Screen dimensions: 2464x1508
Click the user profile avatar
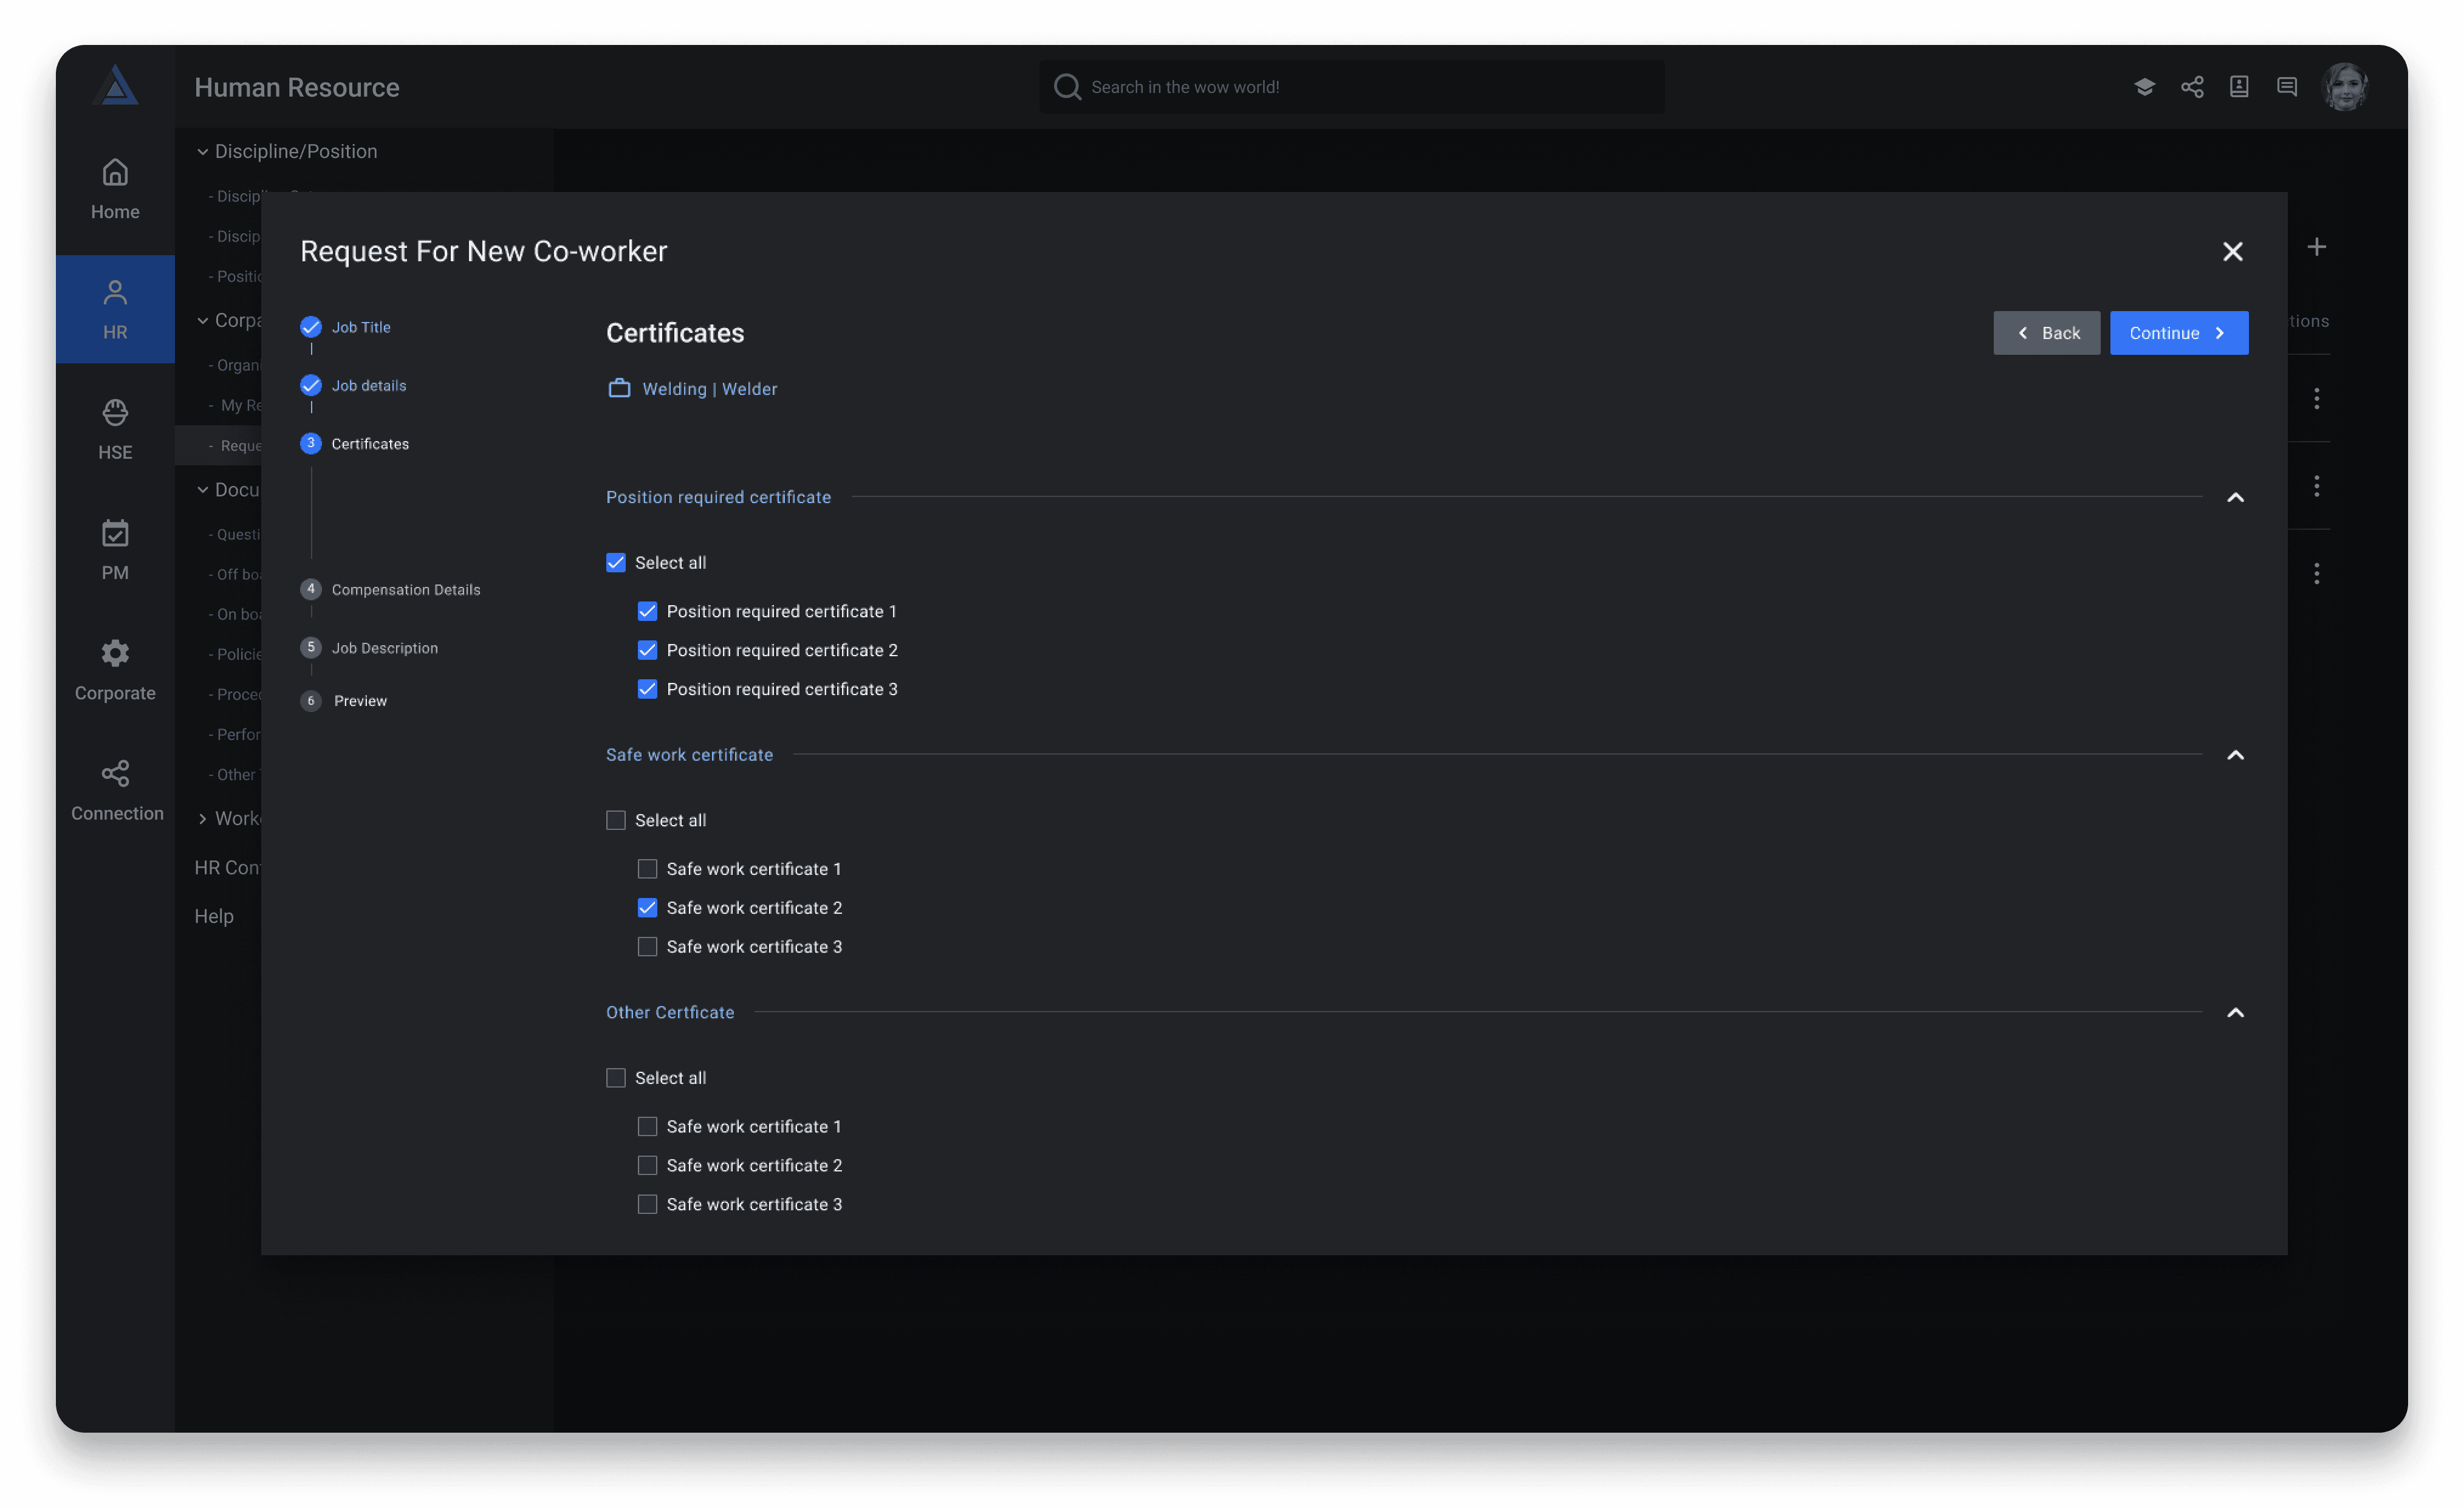click(2344, 87)
